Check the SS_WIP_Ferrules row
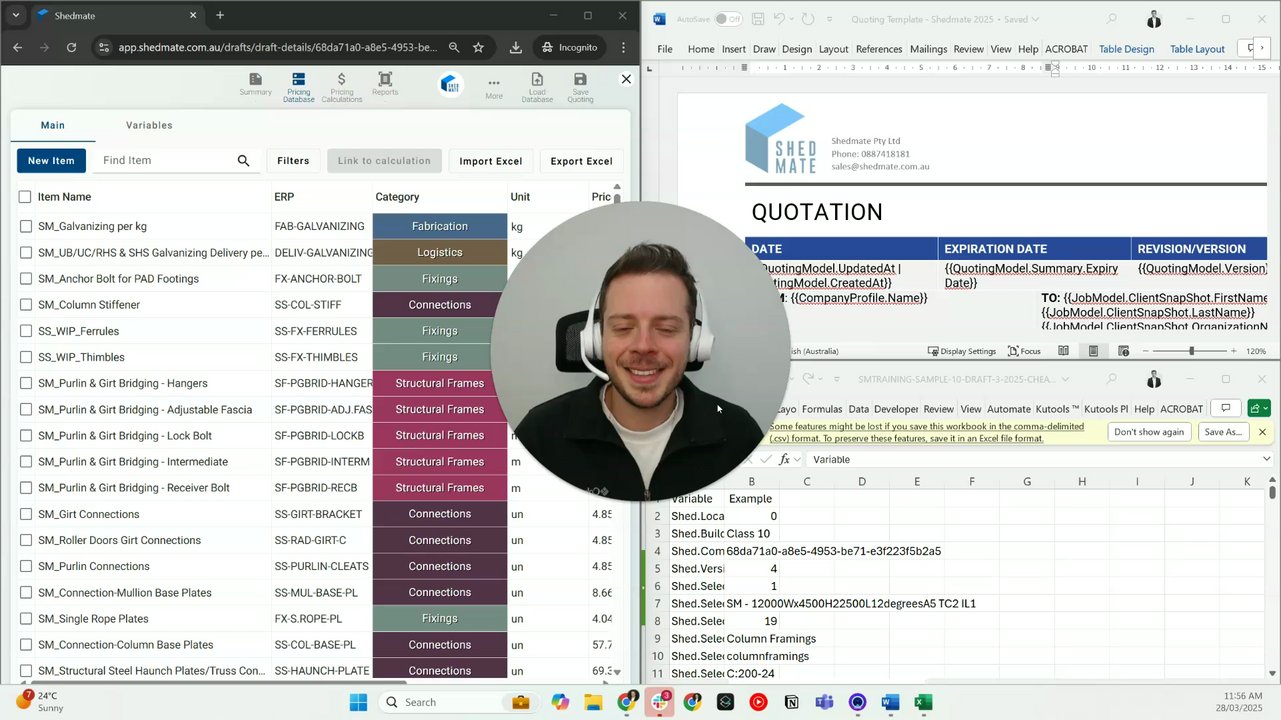This screenshot has height=720, width=1281. click(x=26, y=331)
